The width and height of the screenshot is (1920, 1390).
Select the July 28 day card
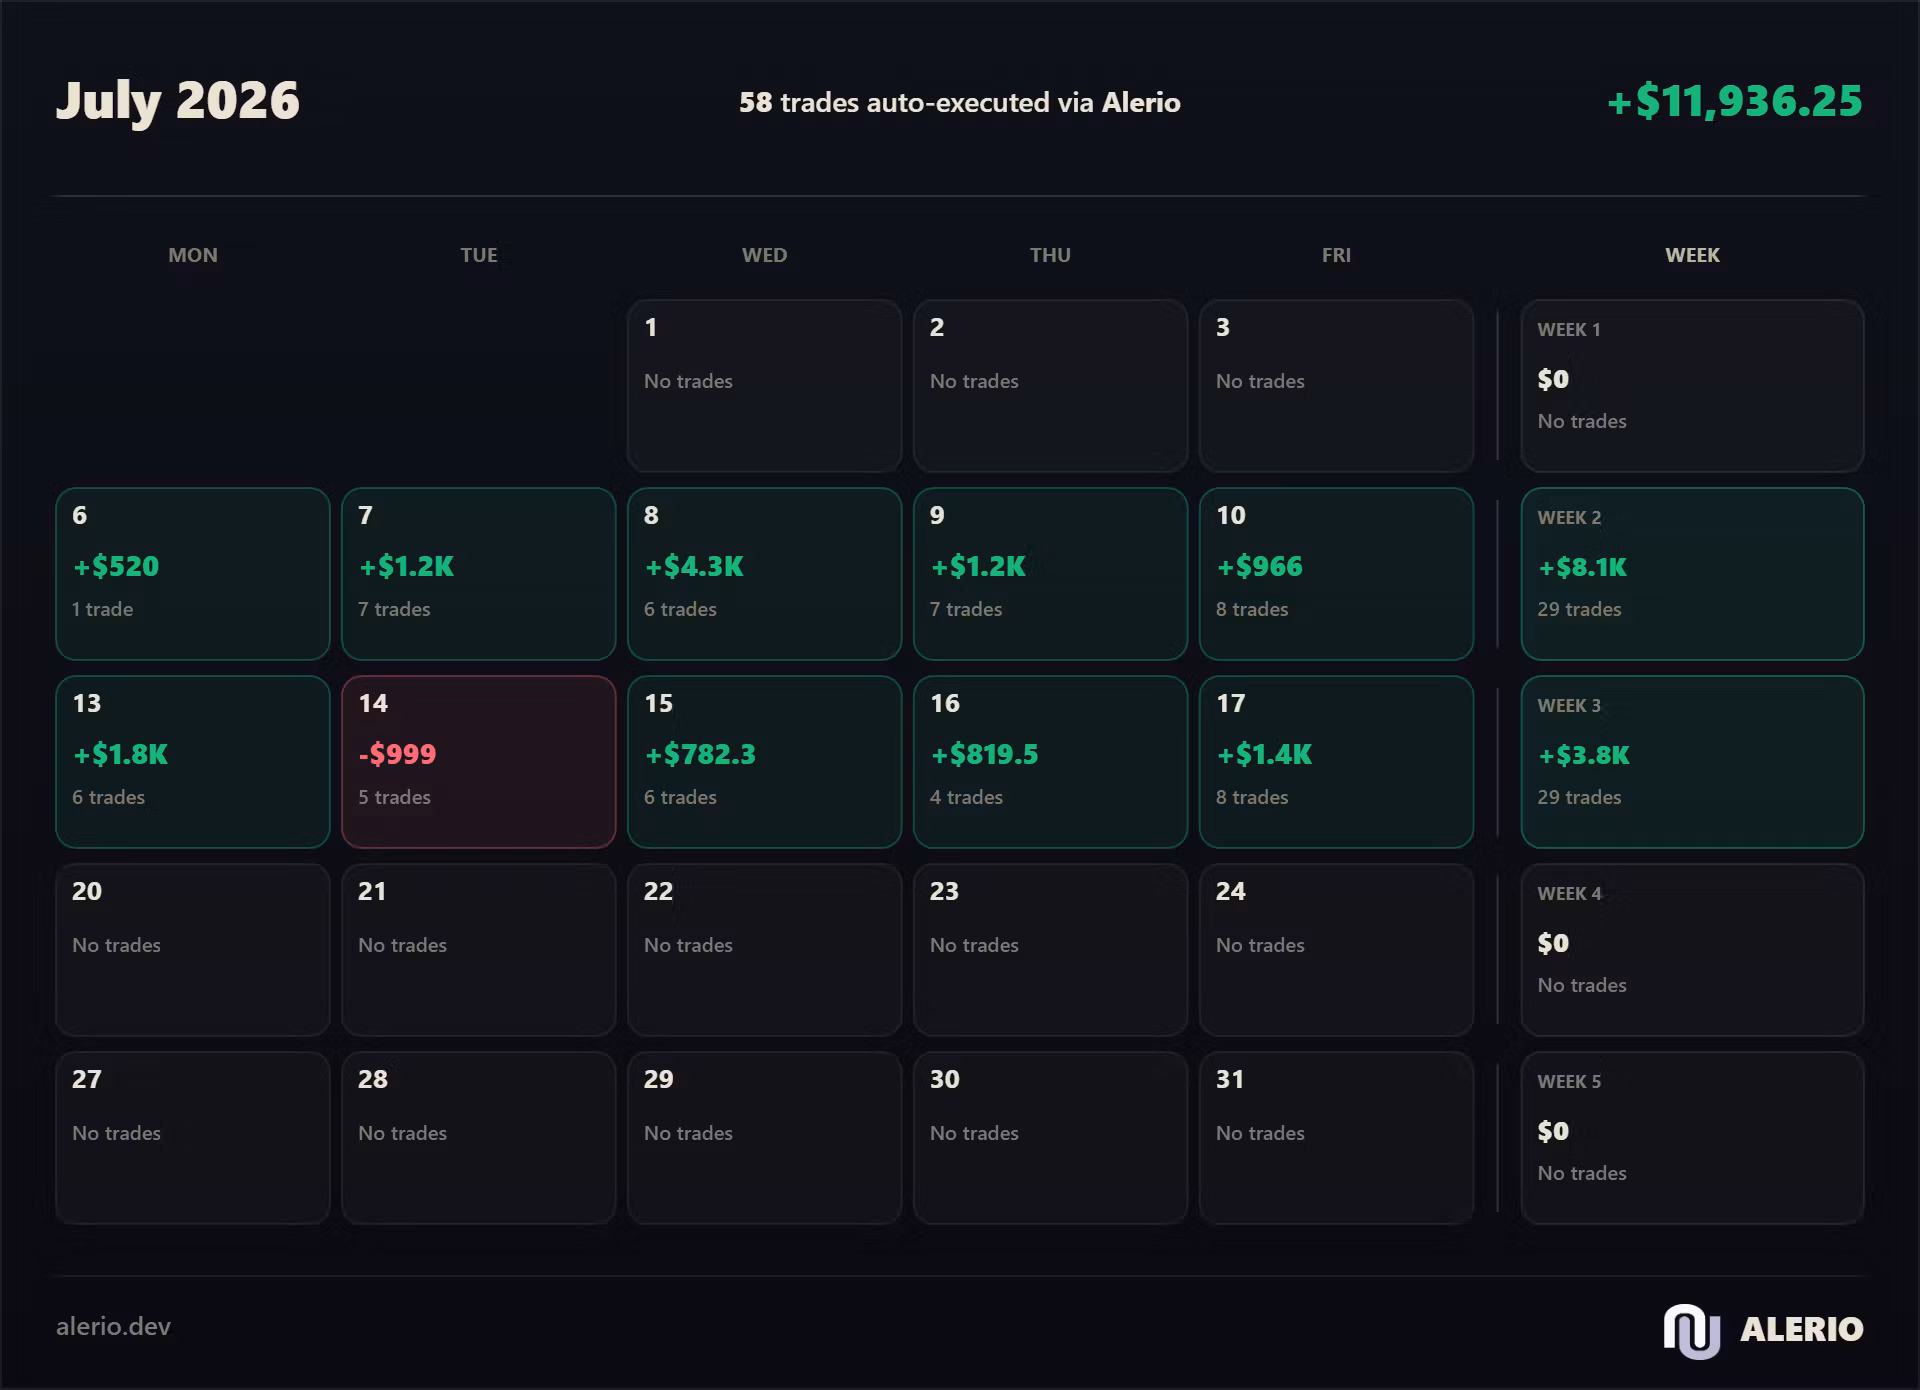pos(479,1138)
